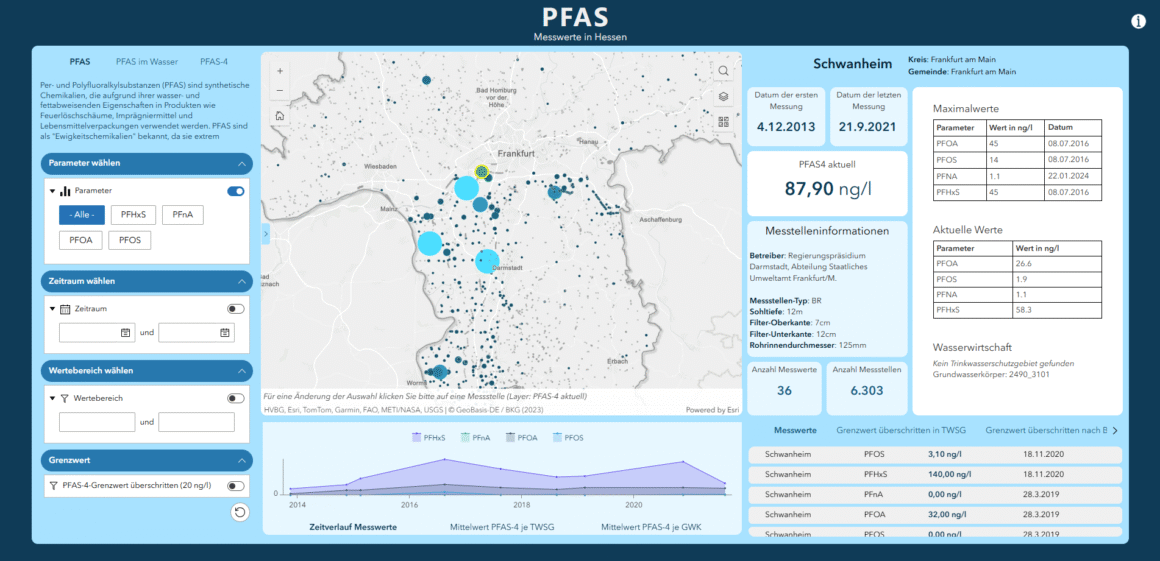Click the Wertebereich maximum value field
Image resolution: width=1160 pixels, height=561 pixels.
click(197, 422)
